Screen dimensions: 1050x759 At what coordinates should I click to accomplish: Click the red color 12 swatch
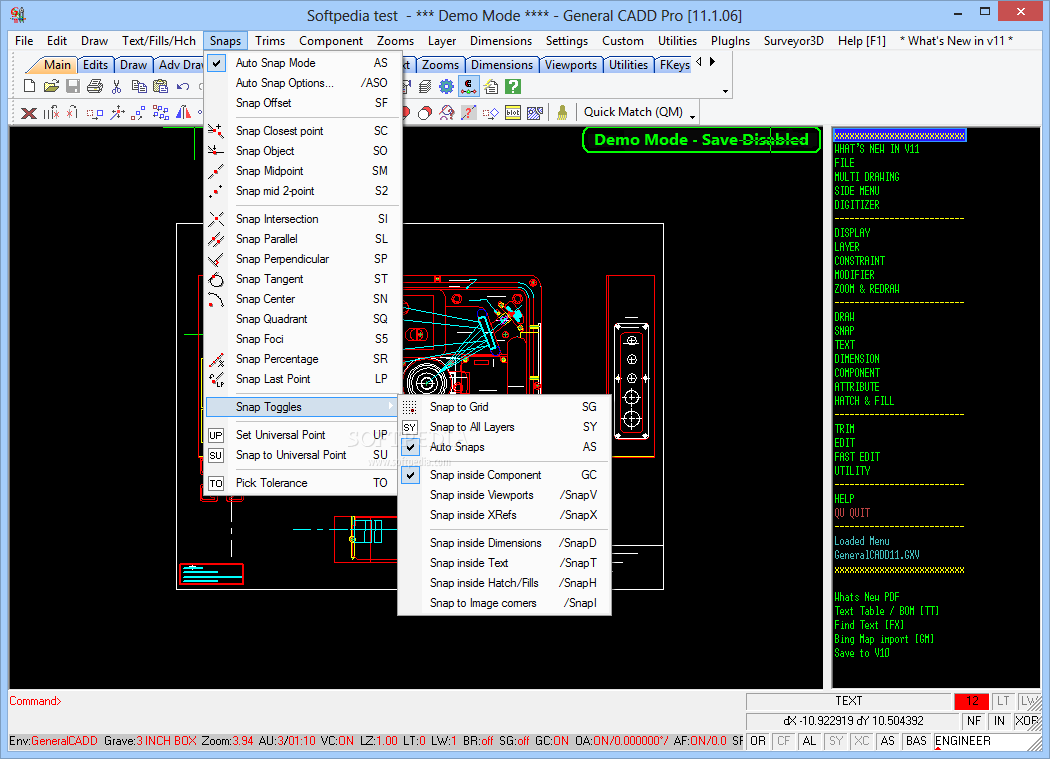972,701
